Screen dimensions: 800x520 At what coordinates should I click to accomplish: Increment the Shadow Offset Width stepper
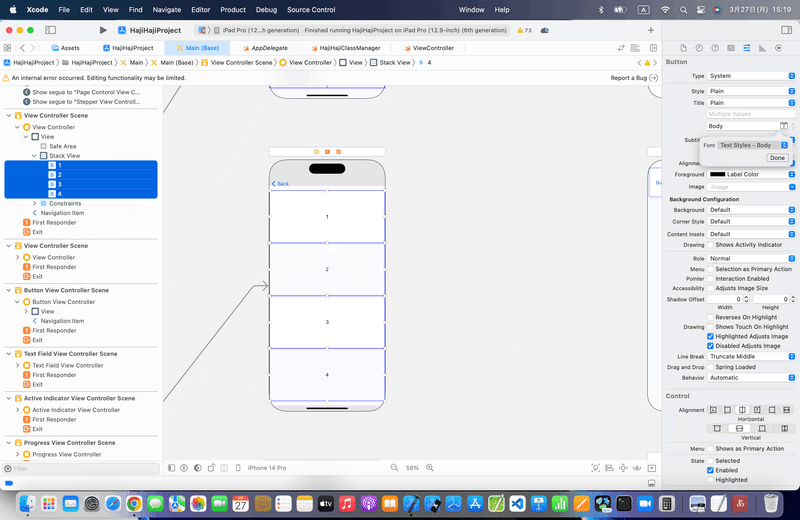click(x=746, y=298)
